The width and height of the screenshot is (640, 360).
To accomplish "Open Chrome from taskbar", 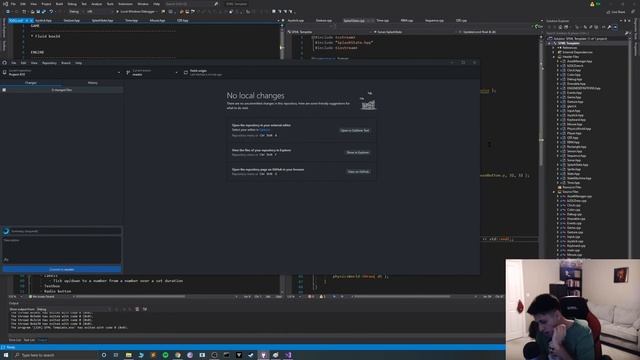I will point(178,355).
